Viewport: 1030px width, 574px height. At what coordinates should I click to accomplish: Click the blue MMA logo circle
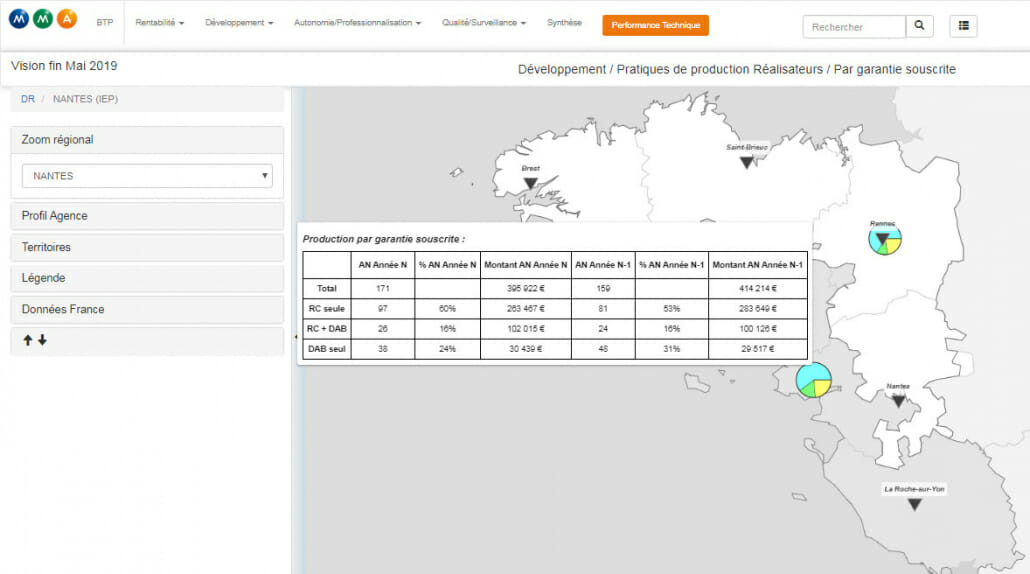pos(20,19)
